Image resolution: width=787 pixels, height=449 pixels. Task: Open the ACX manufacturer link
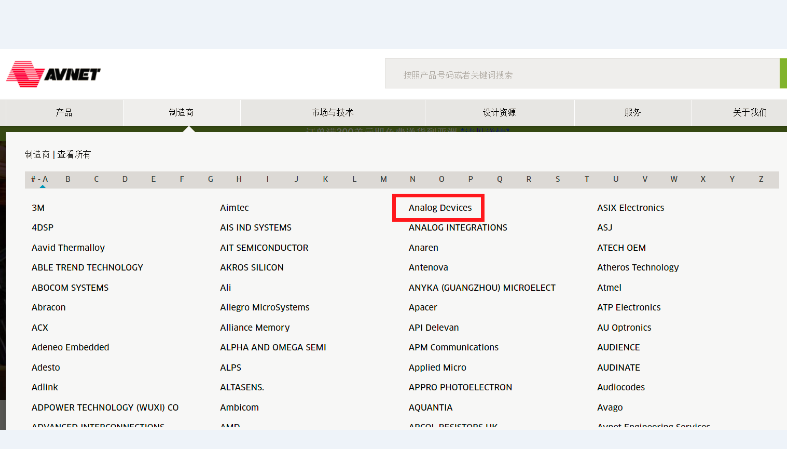(40, 328)
